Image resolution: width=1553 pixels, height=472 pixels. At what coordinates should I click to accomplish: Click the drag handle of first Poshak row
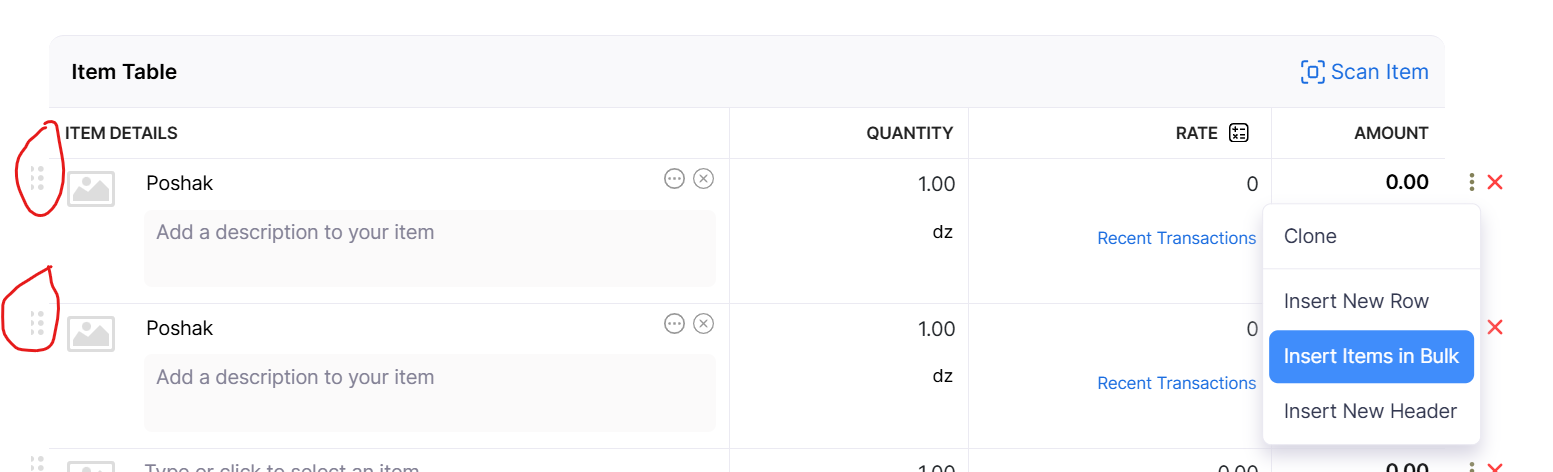(x=37, y=179)
